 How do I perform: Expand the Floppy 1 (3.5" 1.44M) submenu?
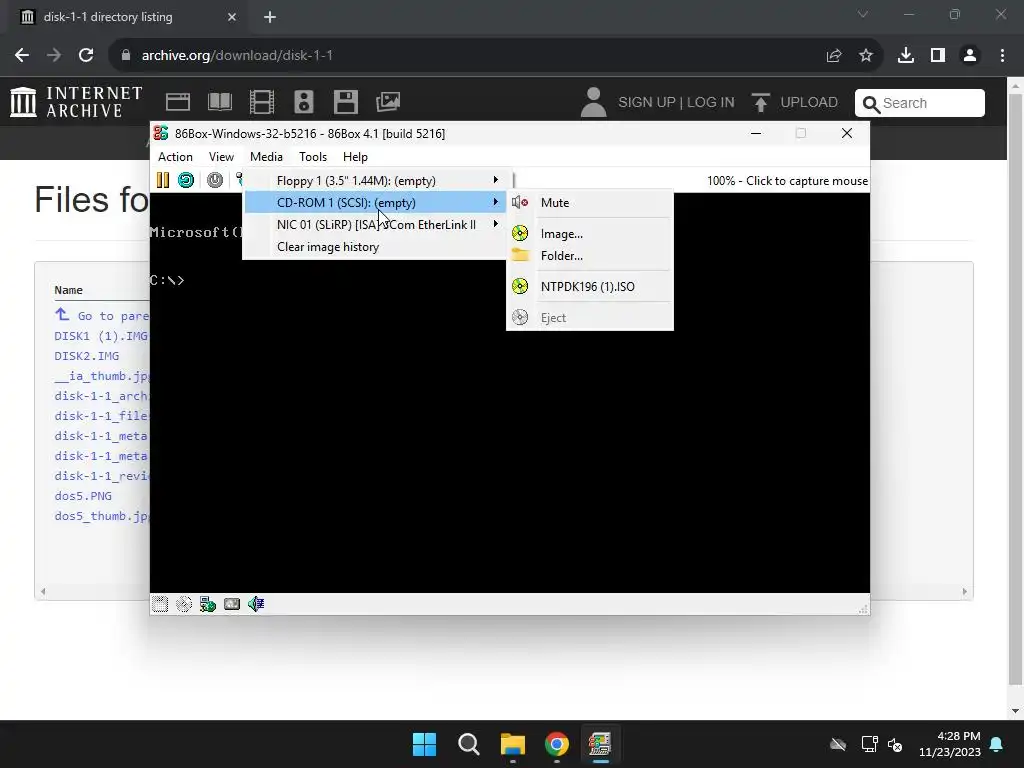click(375, 181)
